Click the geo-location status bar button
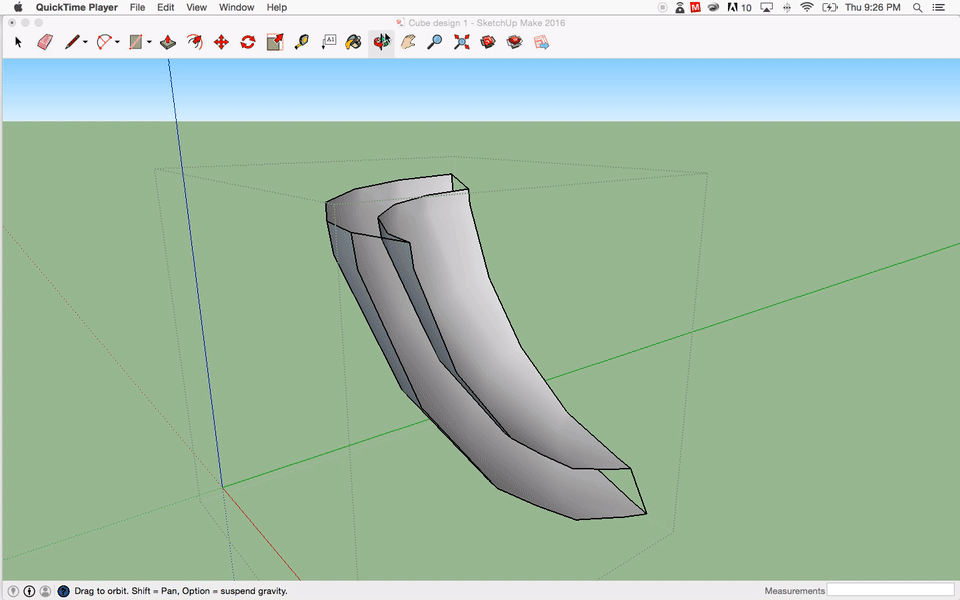 coord(13,591)
